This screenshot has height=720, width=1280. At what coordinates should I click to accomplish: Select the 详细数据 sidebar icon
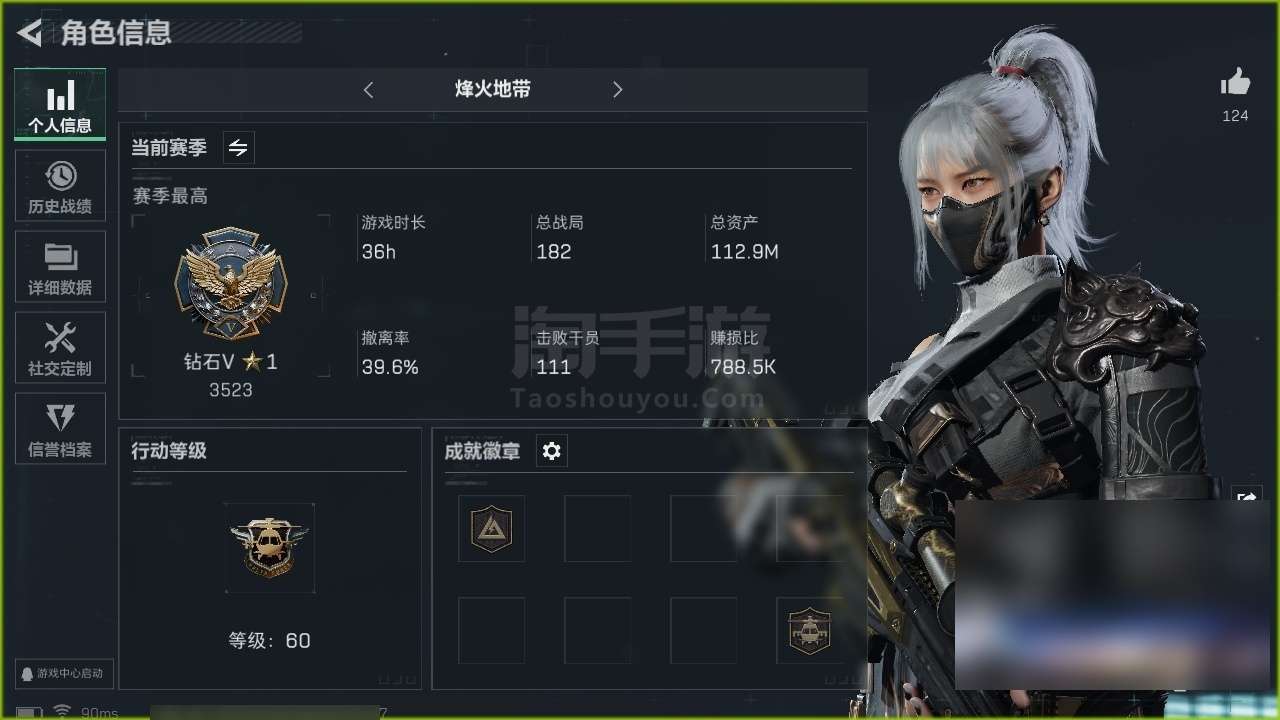pyautogui.click(x=60, y=267)
